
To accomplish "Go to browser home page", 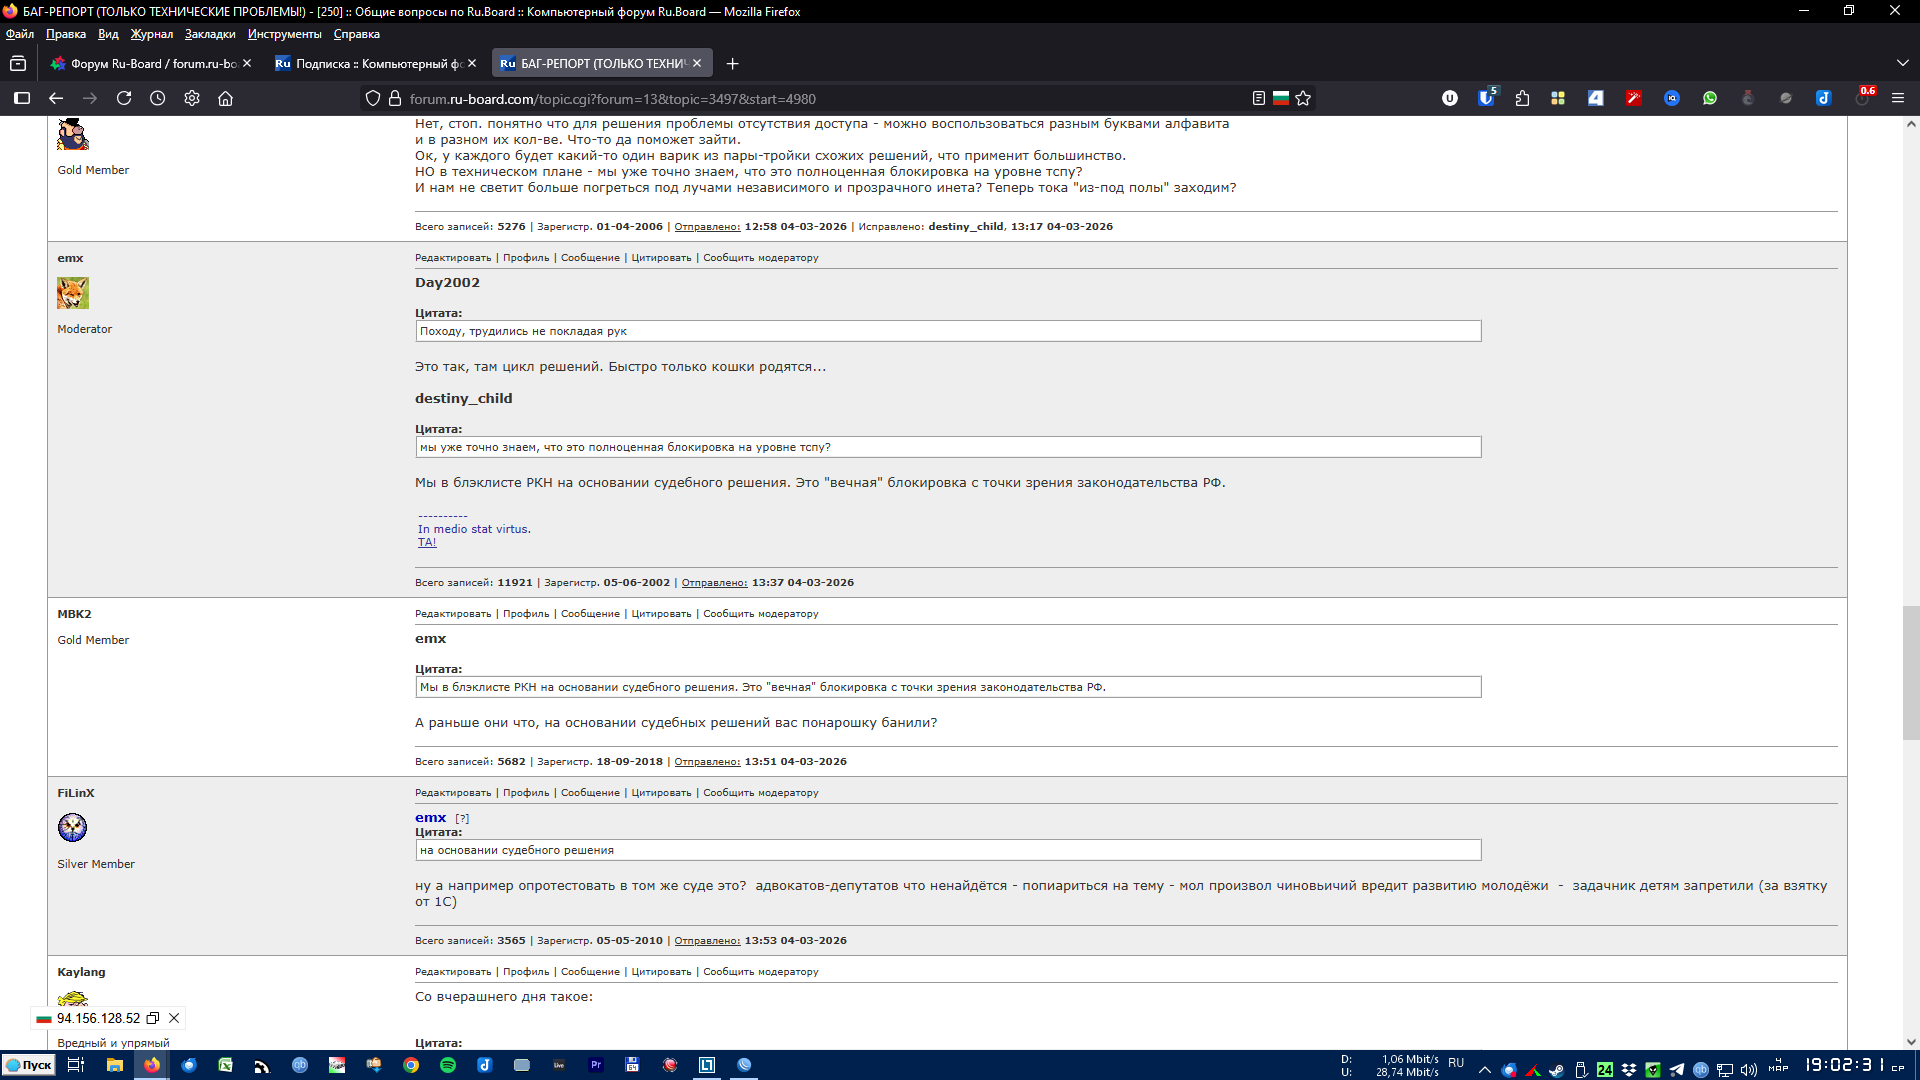I will click(226, 98).
